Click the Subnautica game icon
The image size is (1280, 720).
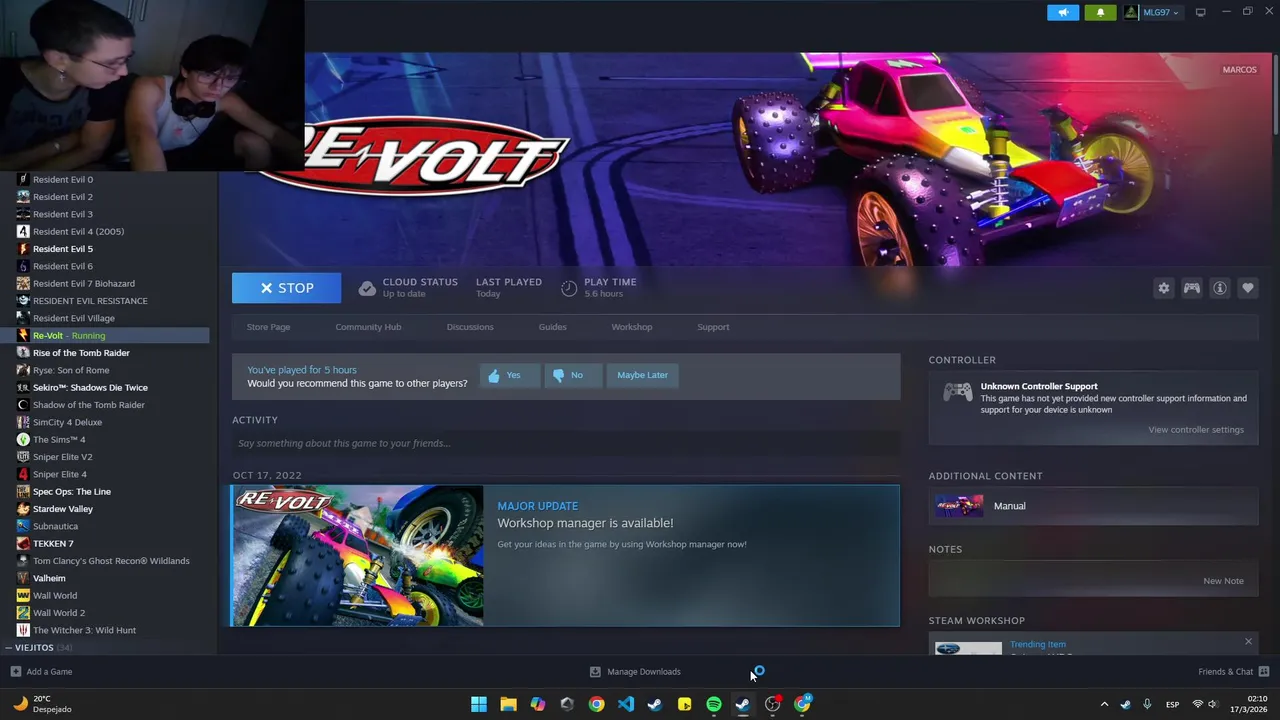pyautogui.click(x=23, y=526)
